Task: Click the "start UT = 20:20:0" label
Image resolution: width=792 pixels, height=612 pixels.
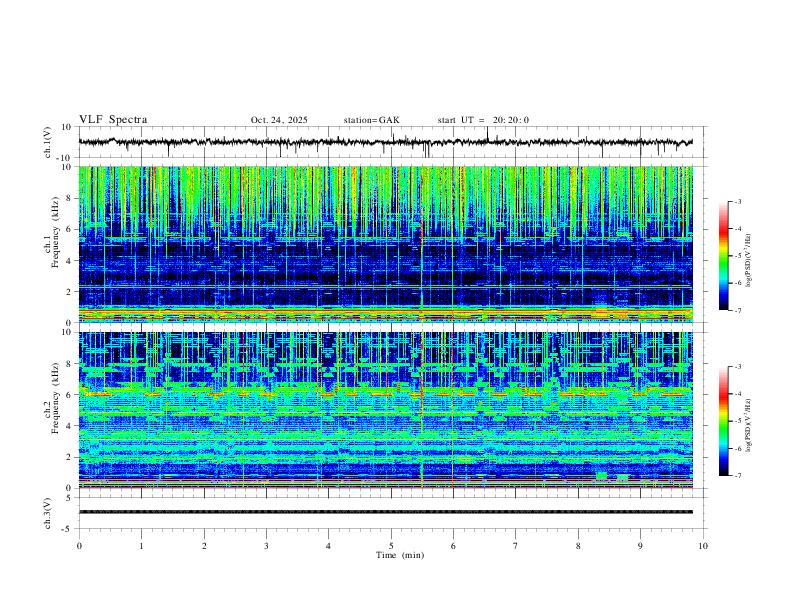Action: click(483, 120)
